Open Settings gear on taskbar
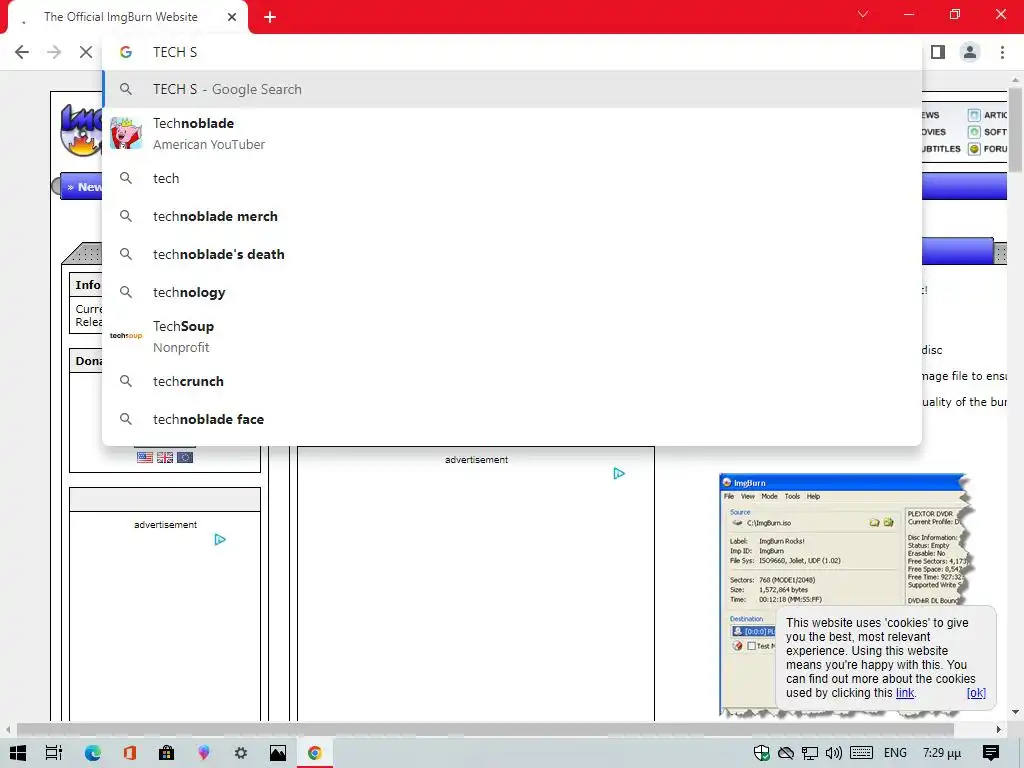Screen dimensions: 1024x768 point(240,753)
